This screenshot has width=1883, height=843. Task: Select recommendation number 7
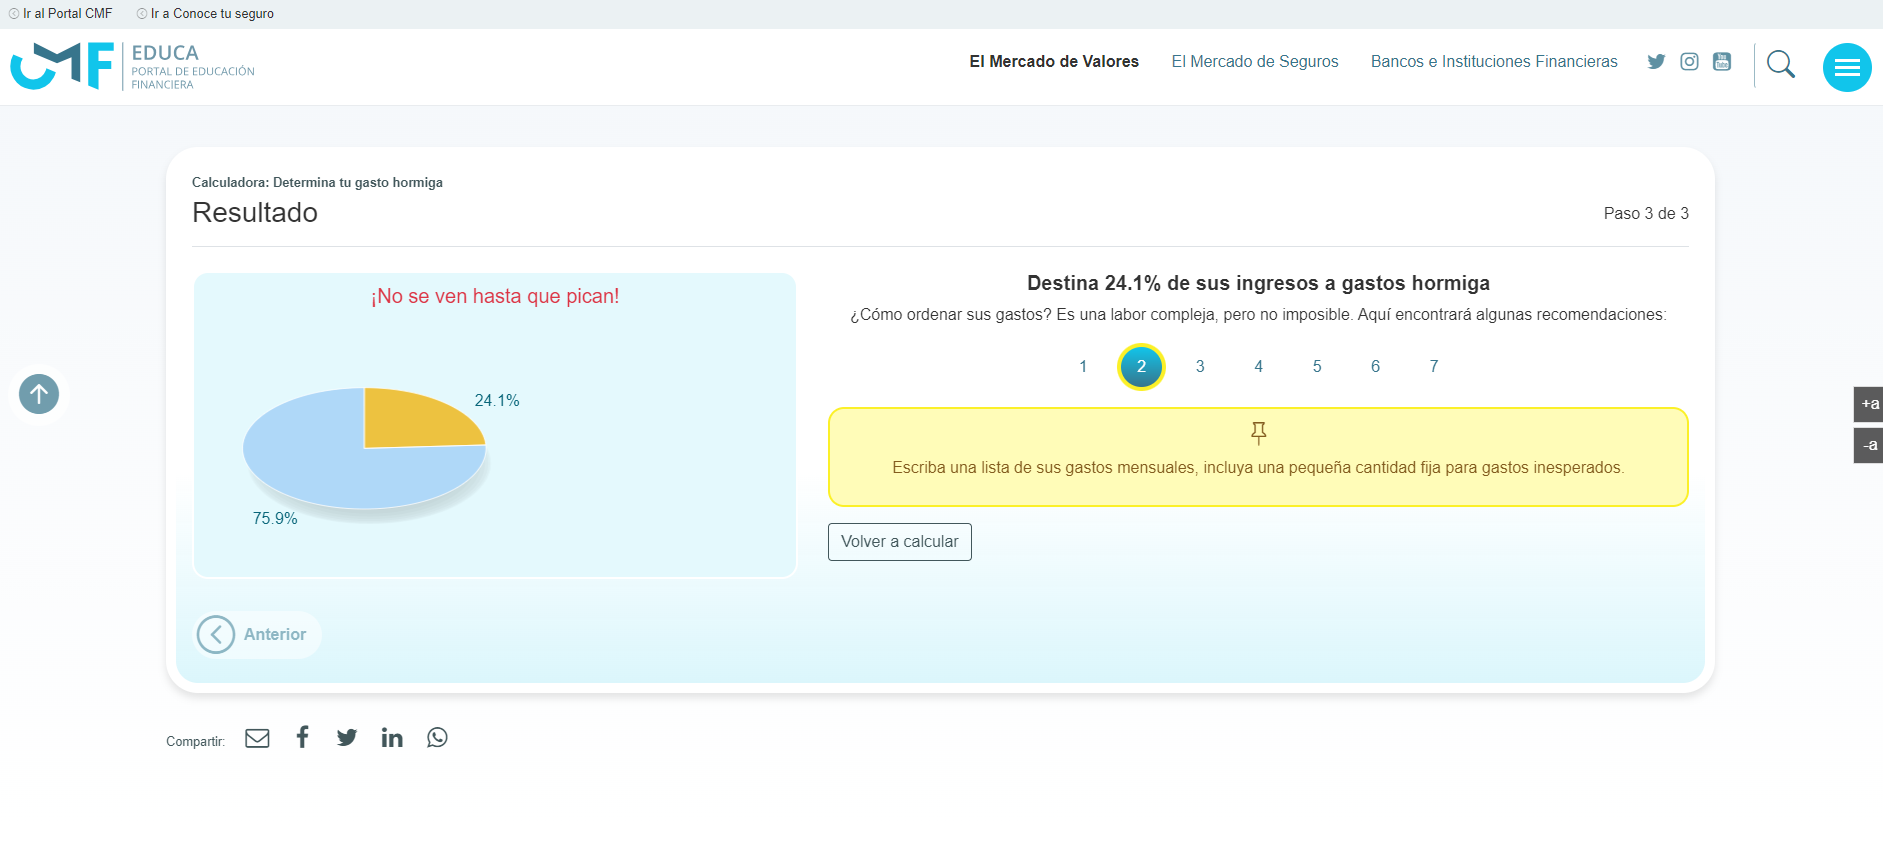point(1433,367)
